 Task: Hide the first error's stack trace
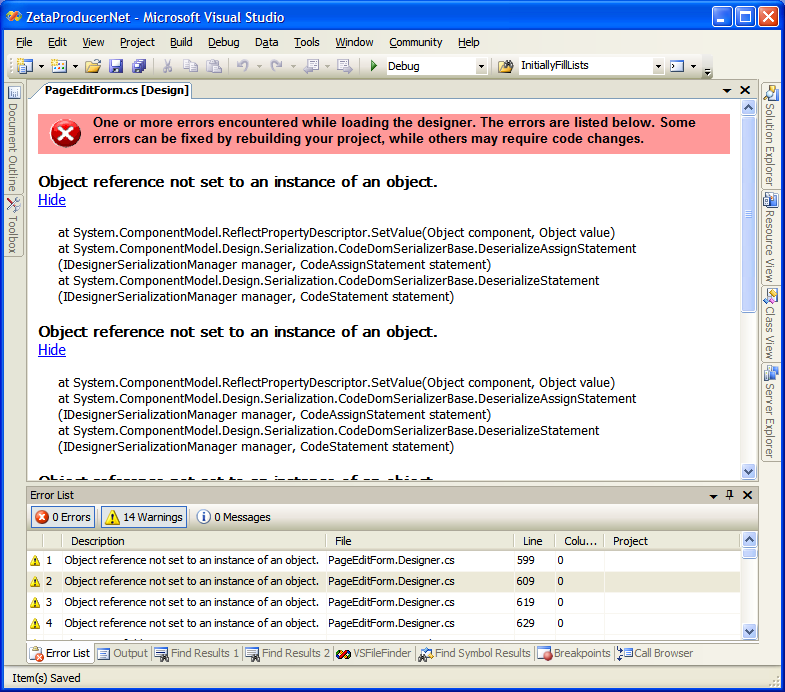[52, 200]
